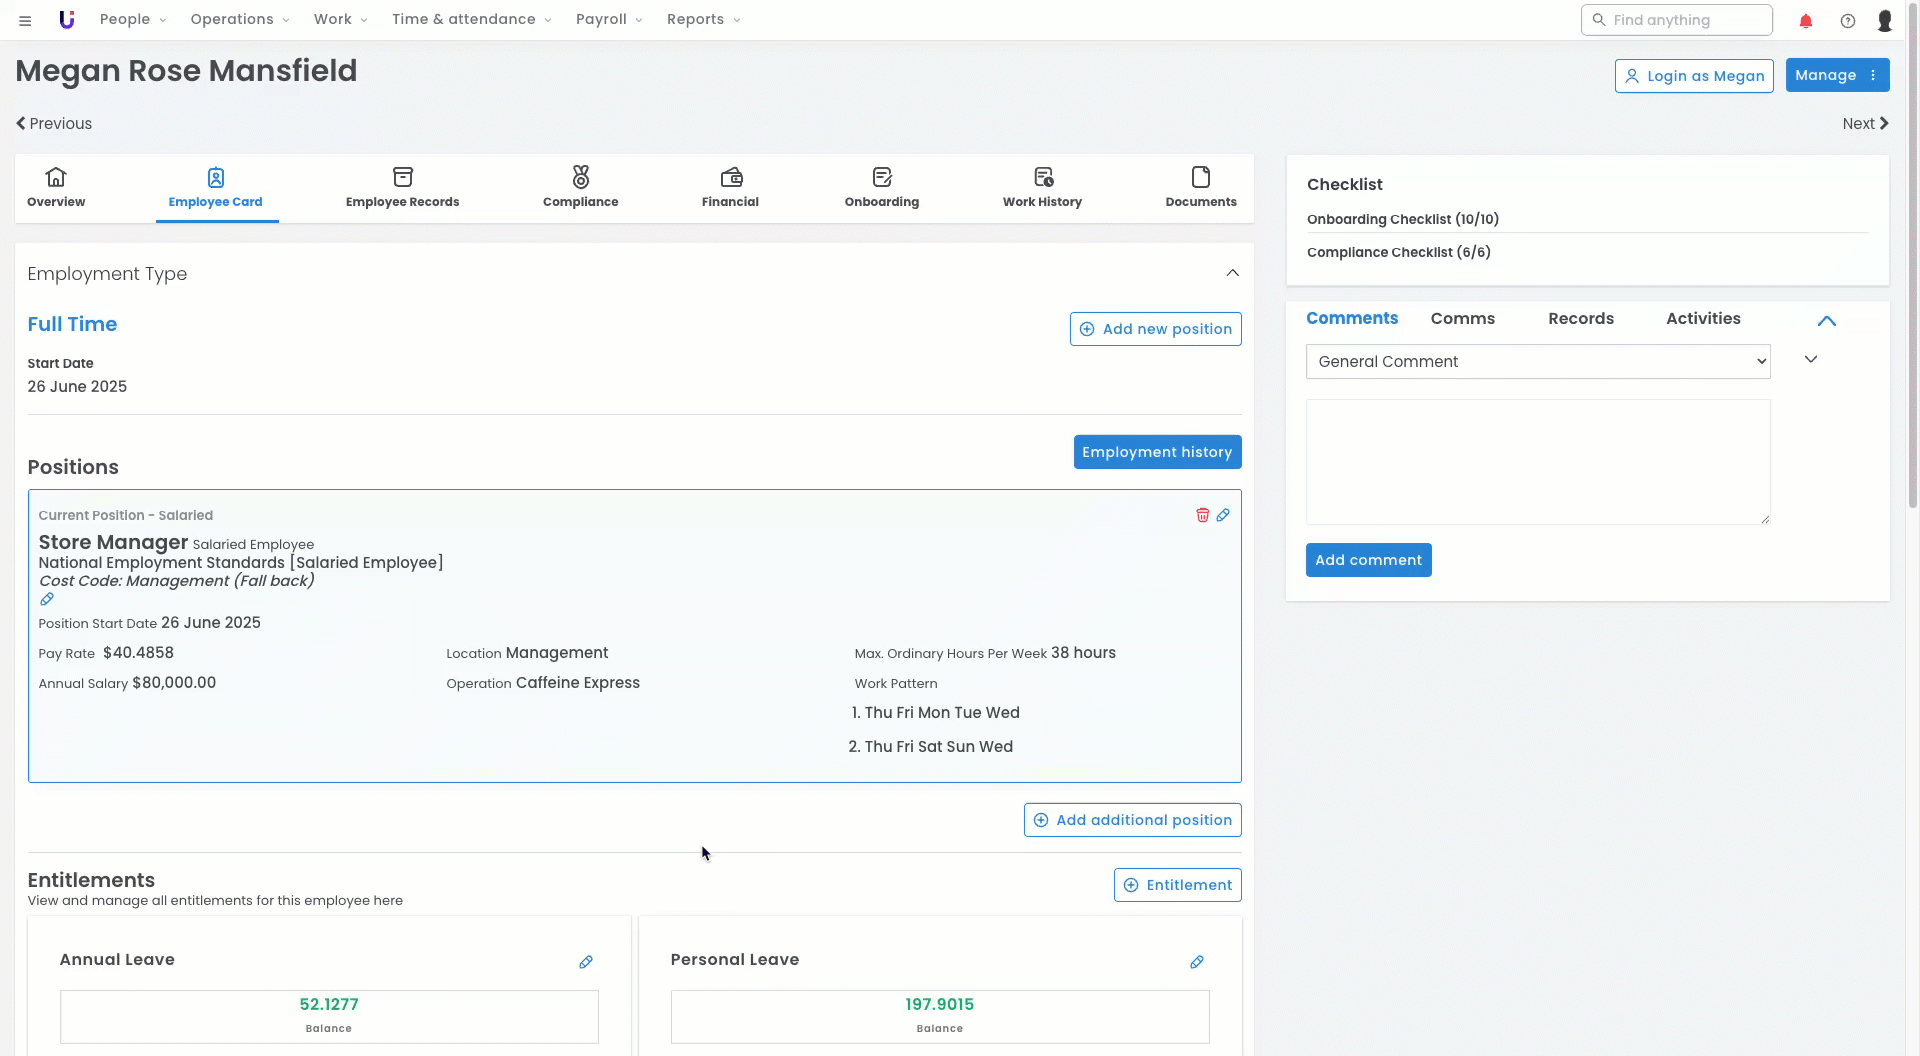Open the General Comment dropdown
1920x1056 pixels.
1537,362
